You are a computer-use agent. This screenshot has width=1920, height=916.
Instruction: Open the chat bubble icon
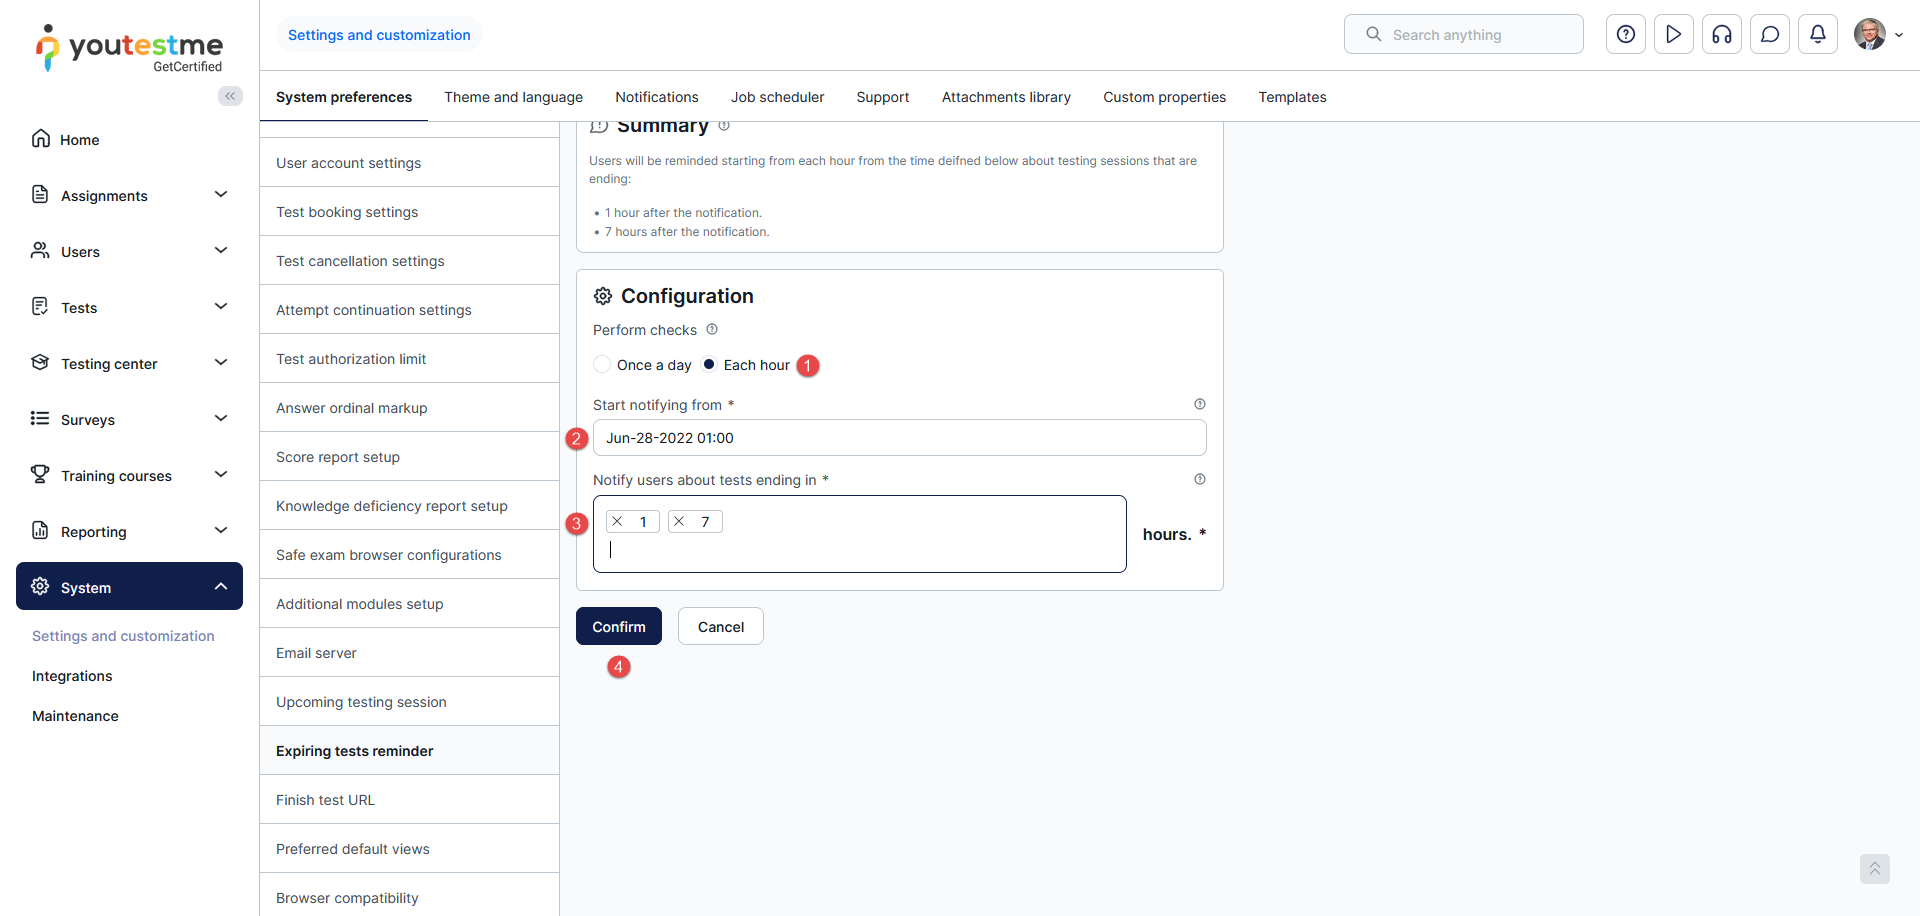[1769, 35]
